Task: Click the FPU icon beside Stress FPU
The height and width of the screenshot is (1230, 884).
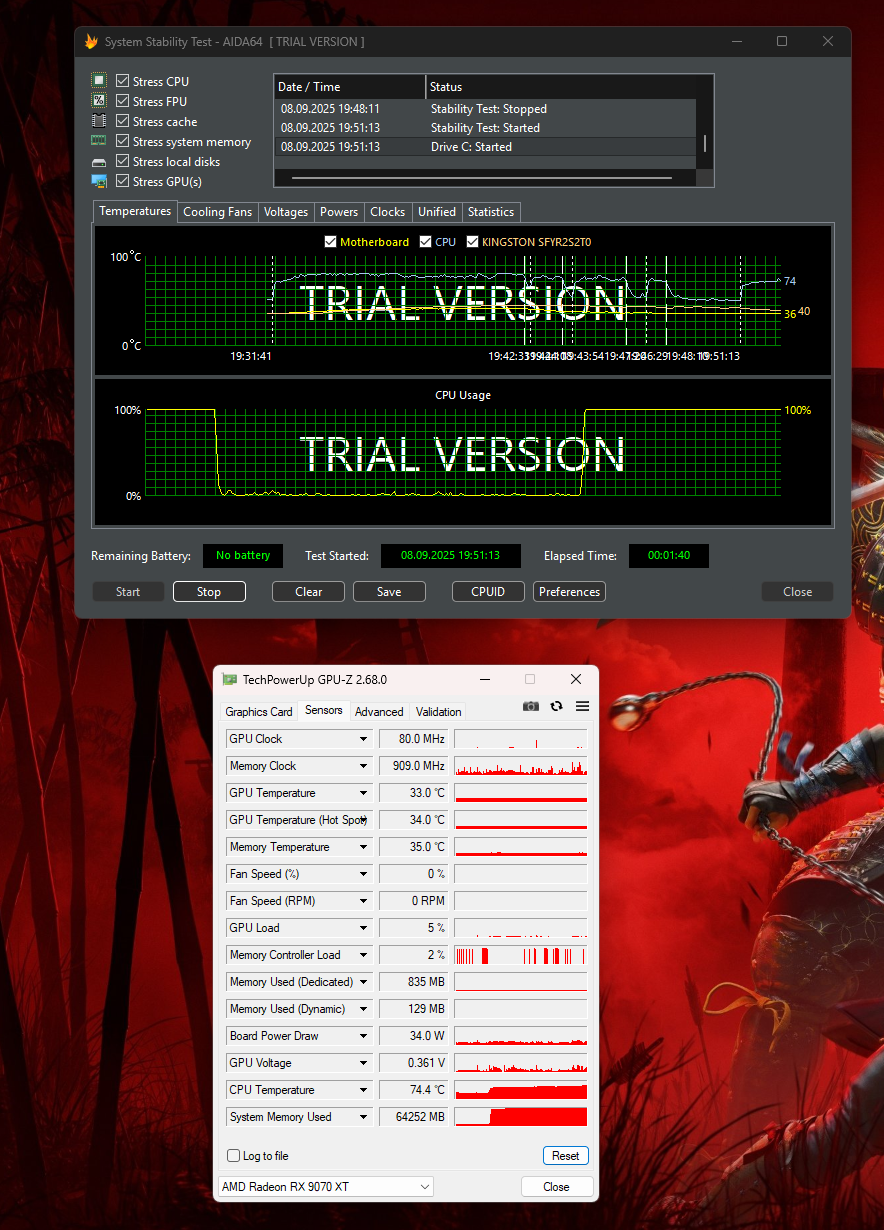Action: coord(99,101)
